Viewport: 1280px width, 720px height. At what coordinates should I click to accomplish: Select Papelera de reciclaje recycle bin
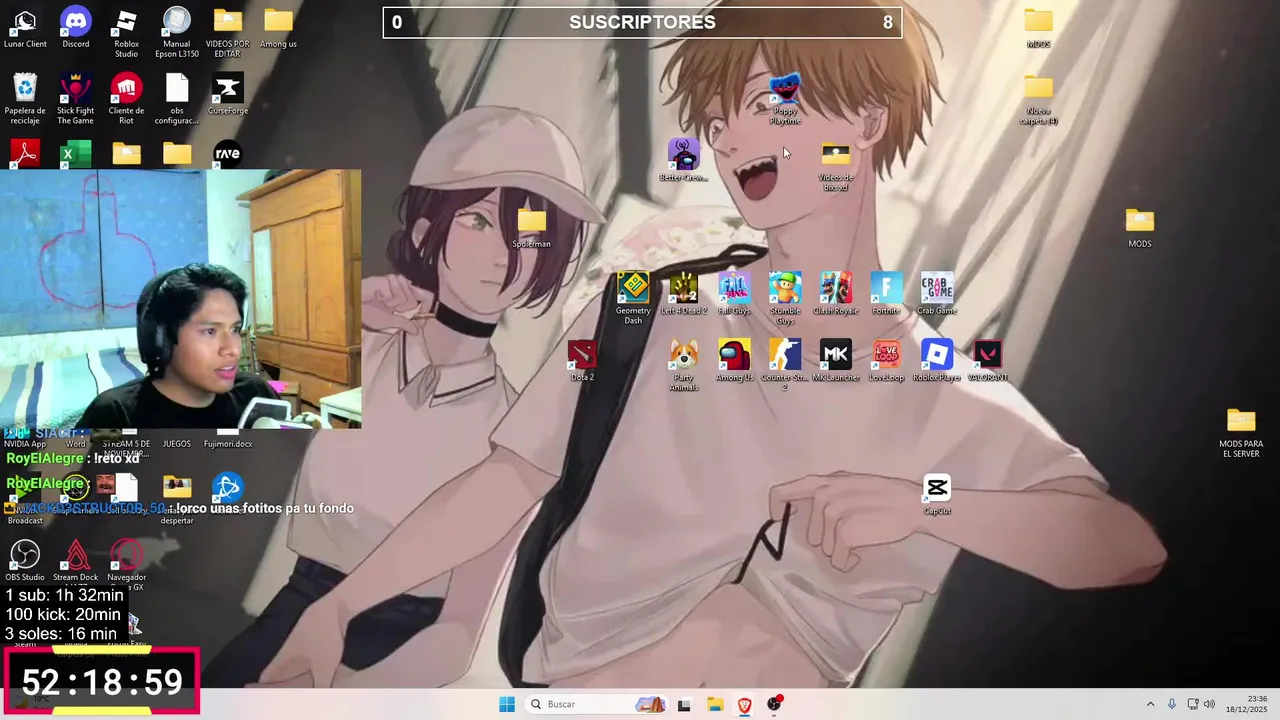(25, 99)
